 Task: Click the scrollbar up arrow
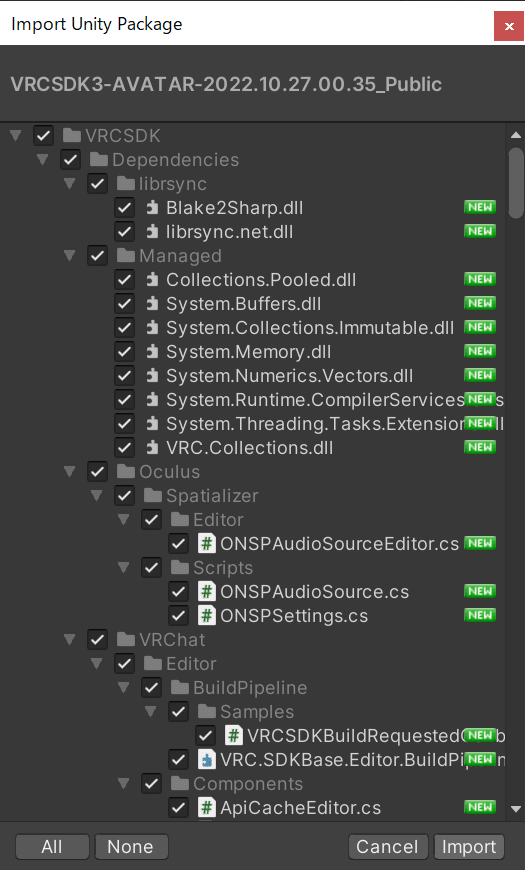tap(516, 135)
